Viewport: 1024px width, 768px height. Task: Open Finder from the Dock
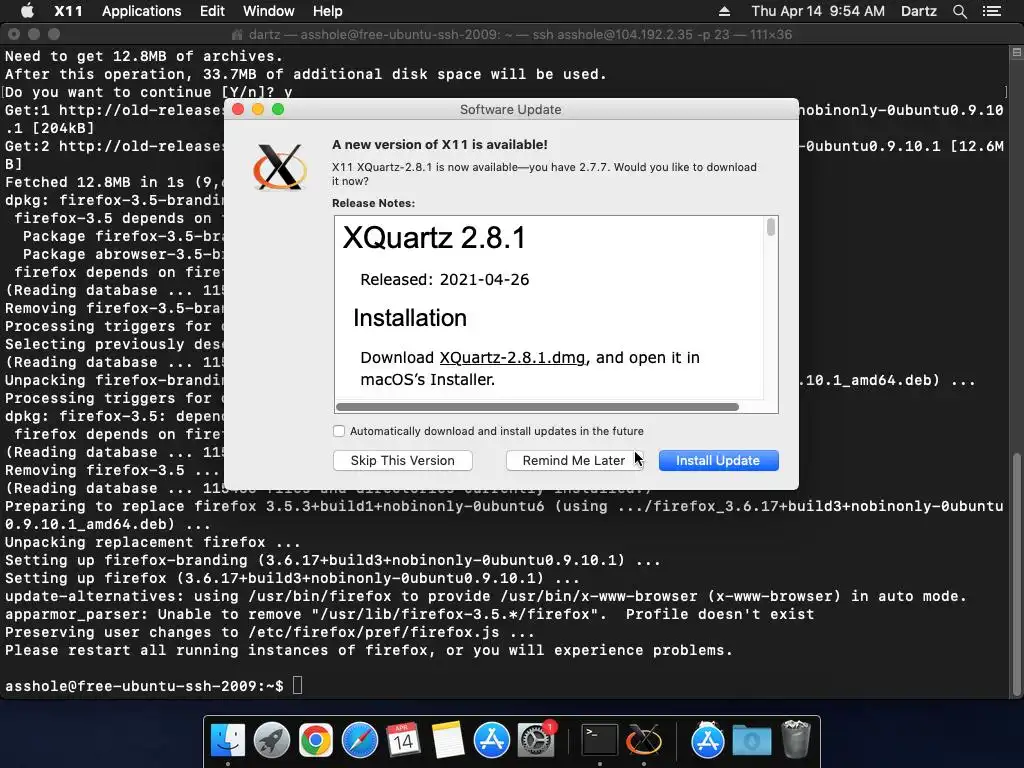tap(228, 741)
